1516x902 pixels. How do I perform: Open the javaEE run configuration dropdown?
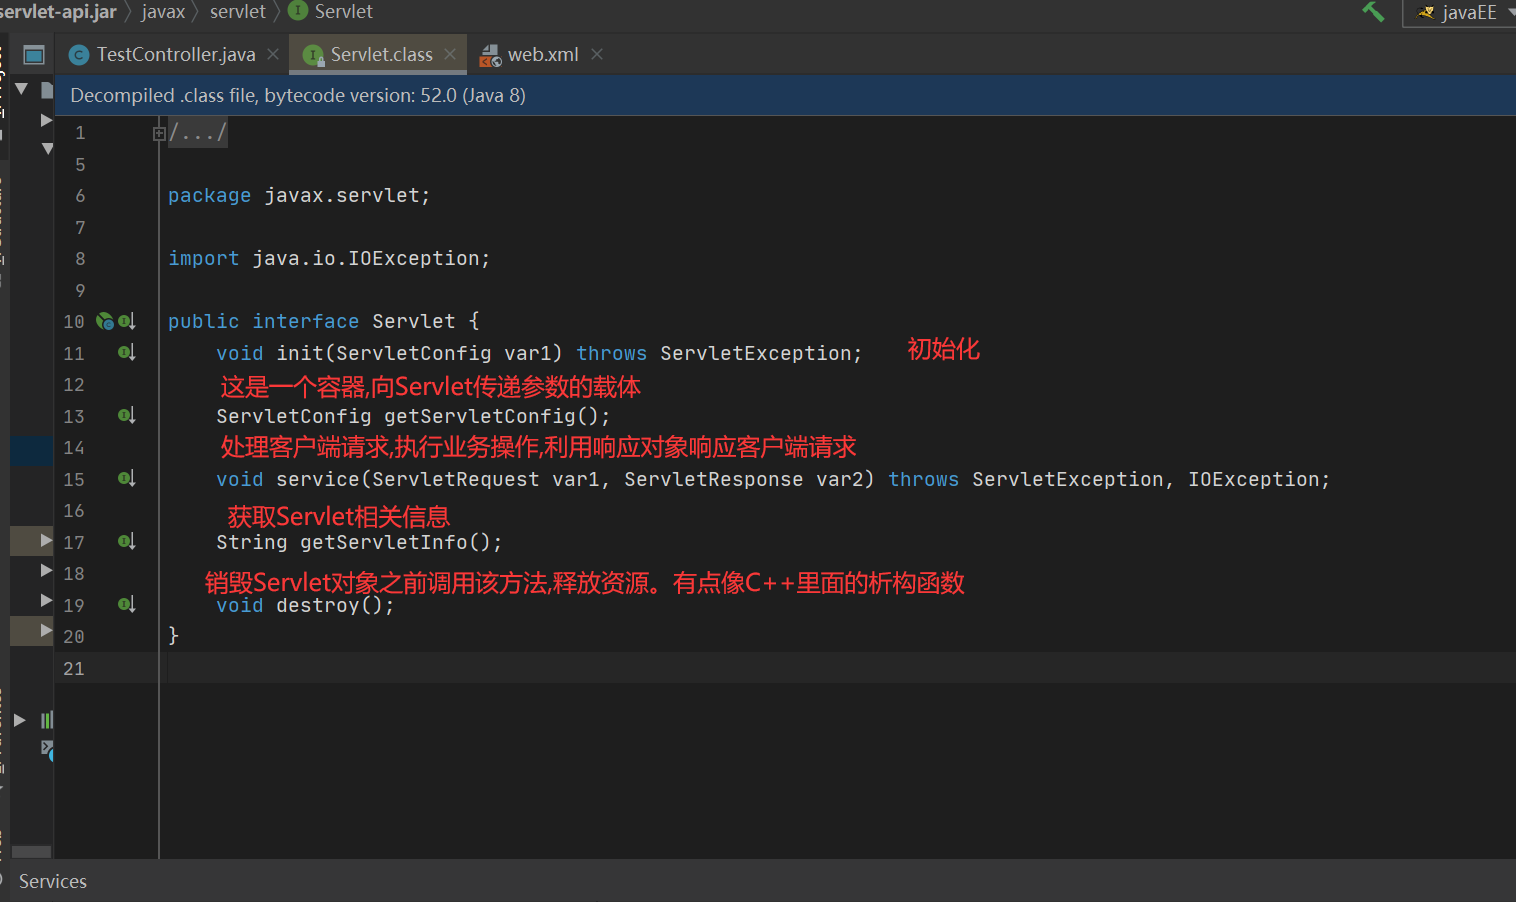tap(1460, 12)
